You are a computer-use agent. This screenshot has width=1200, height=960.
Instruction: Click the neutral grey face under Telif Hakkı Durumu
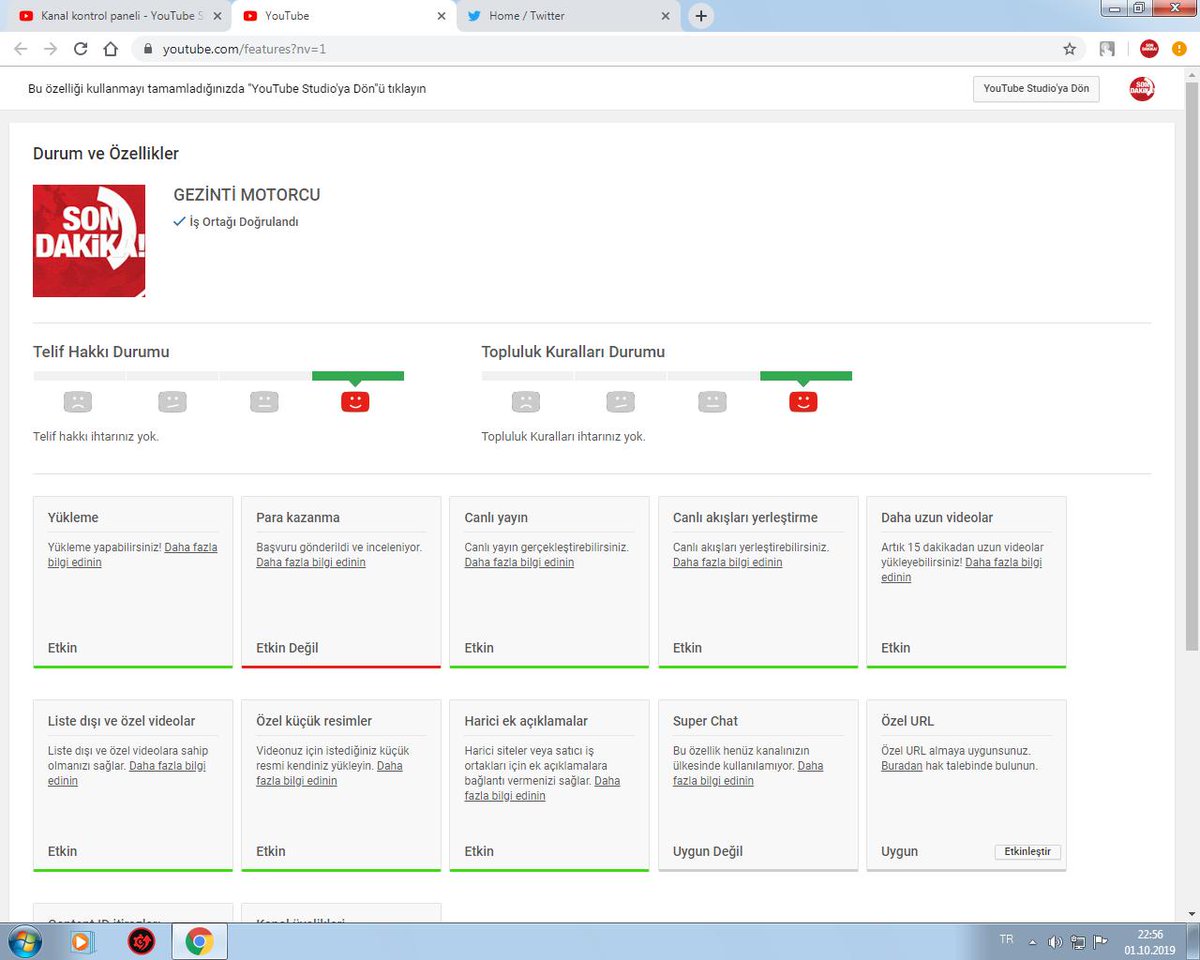264,402
